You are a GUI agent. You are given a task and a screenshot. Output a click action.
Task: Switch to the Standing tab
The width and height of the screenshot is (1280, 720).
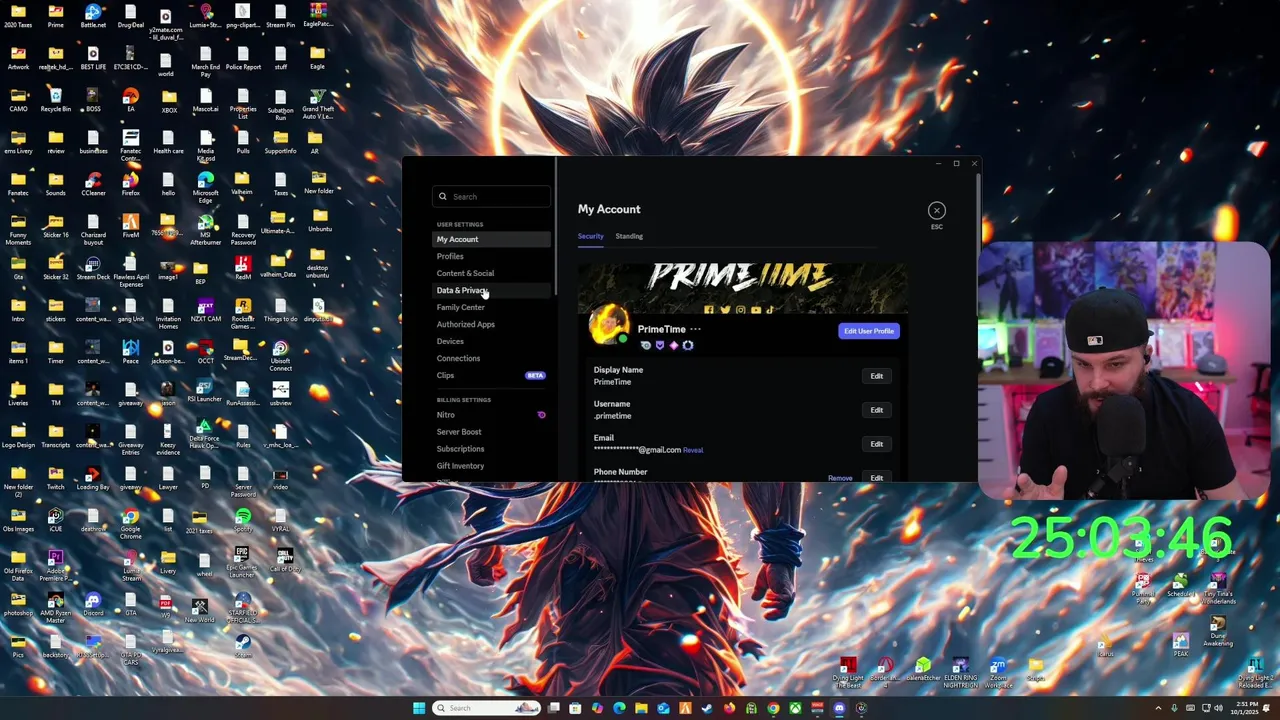point(629,236)
